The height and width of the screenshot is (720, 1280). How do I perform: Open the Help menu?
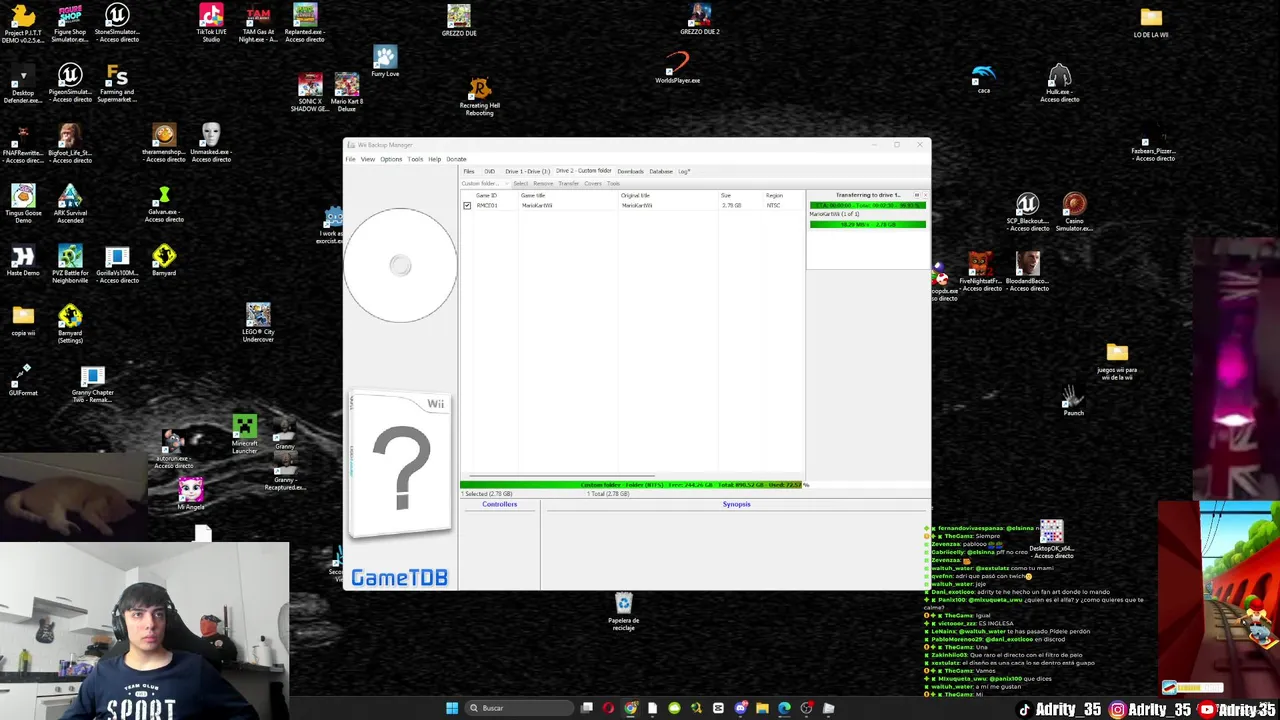click(434, 159)
